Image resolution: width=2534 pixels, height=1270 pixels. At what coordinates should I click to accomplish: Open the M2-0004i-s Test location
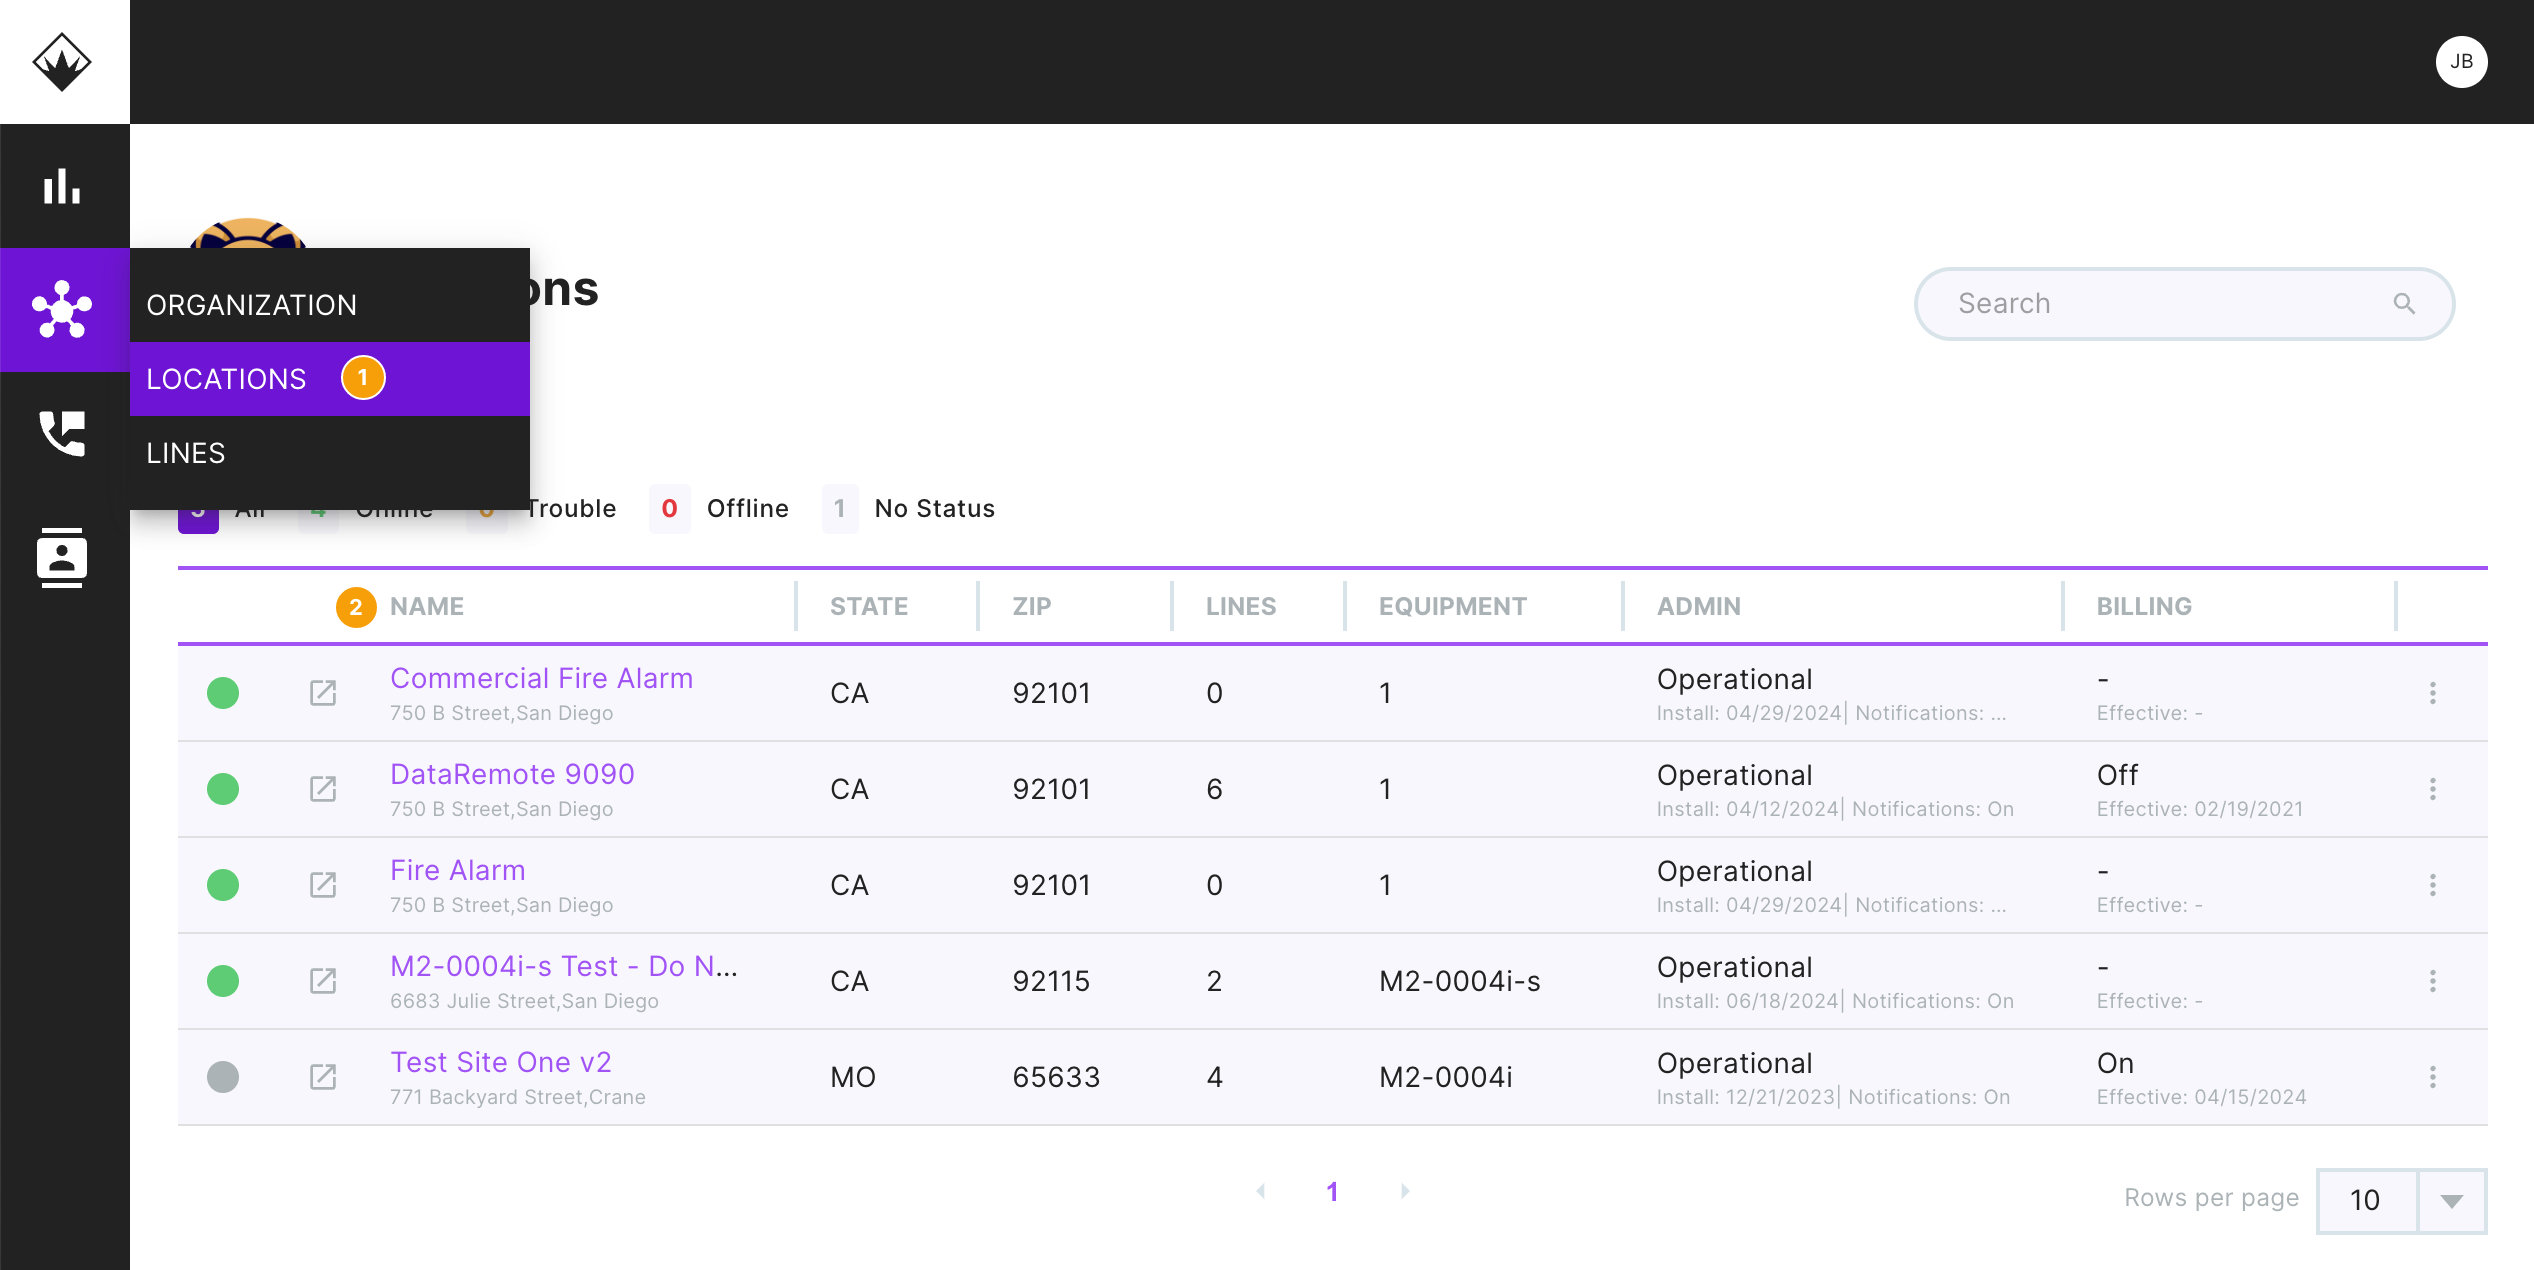point(563,965)
